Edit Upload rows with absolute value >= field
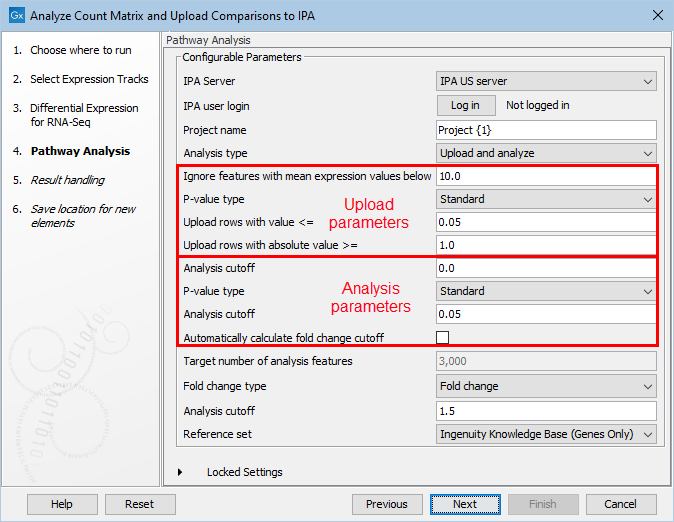 [545, 245]
